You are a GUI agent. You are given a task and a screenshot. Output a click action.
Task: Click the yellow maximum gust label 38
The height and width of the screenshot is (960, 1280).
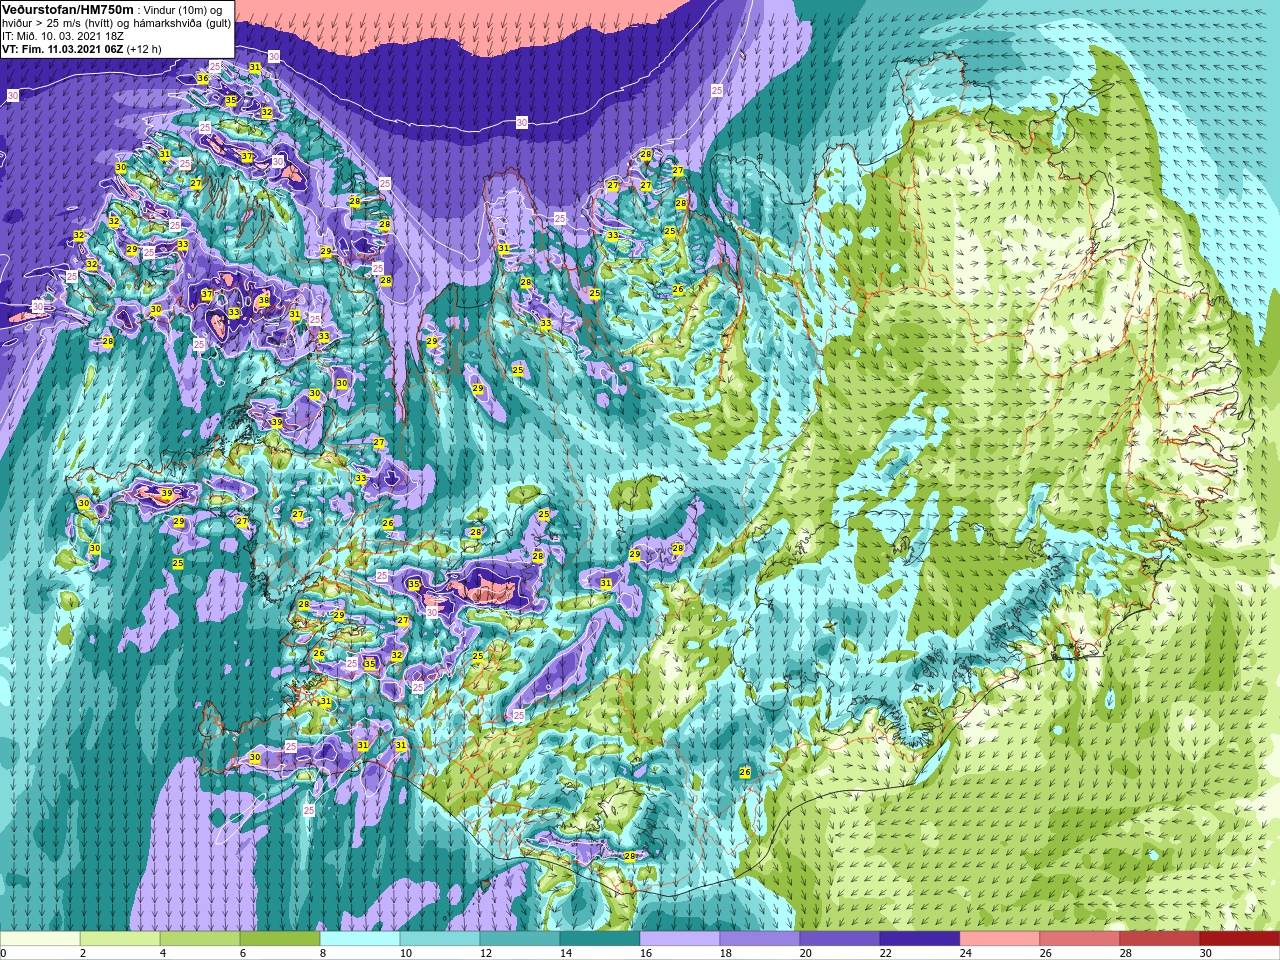264,300
